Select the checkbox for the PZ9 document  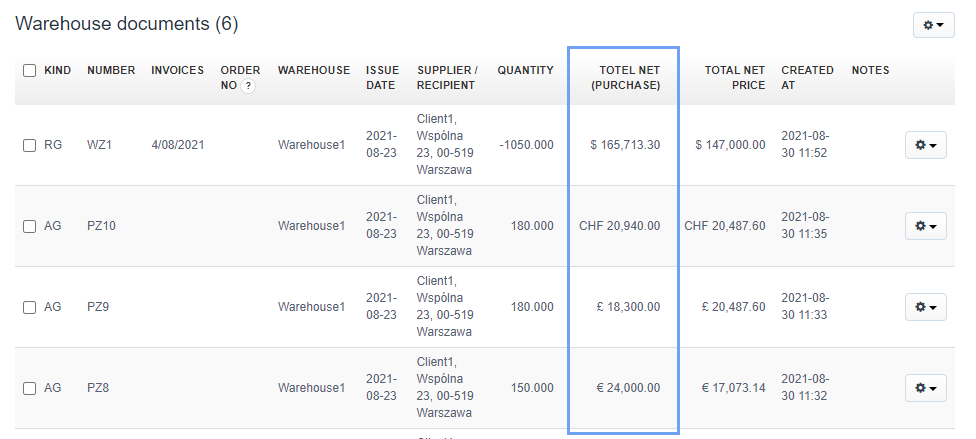click(30, 308)
